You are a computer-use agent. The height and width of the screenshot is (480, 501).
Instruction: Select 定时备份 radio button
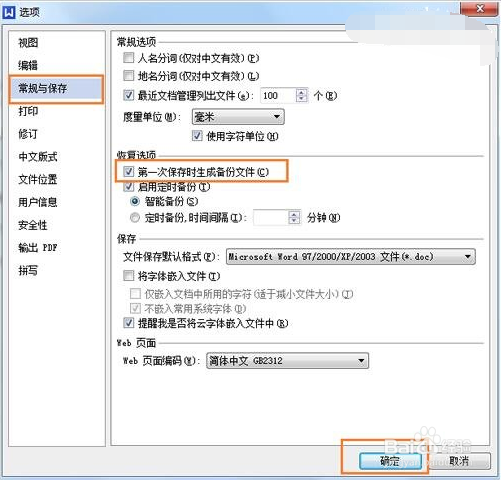coord(135,218)
